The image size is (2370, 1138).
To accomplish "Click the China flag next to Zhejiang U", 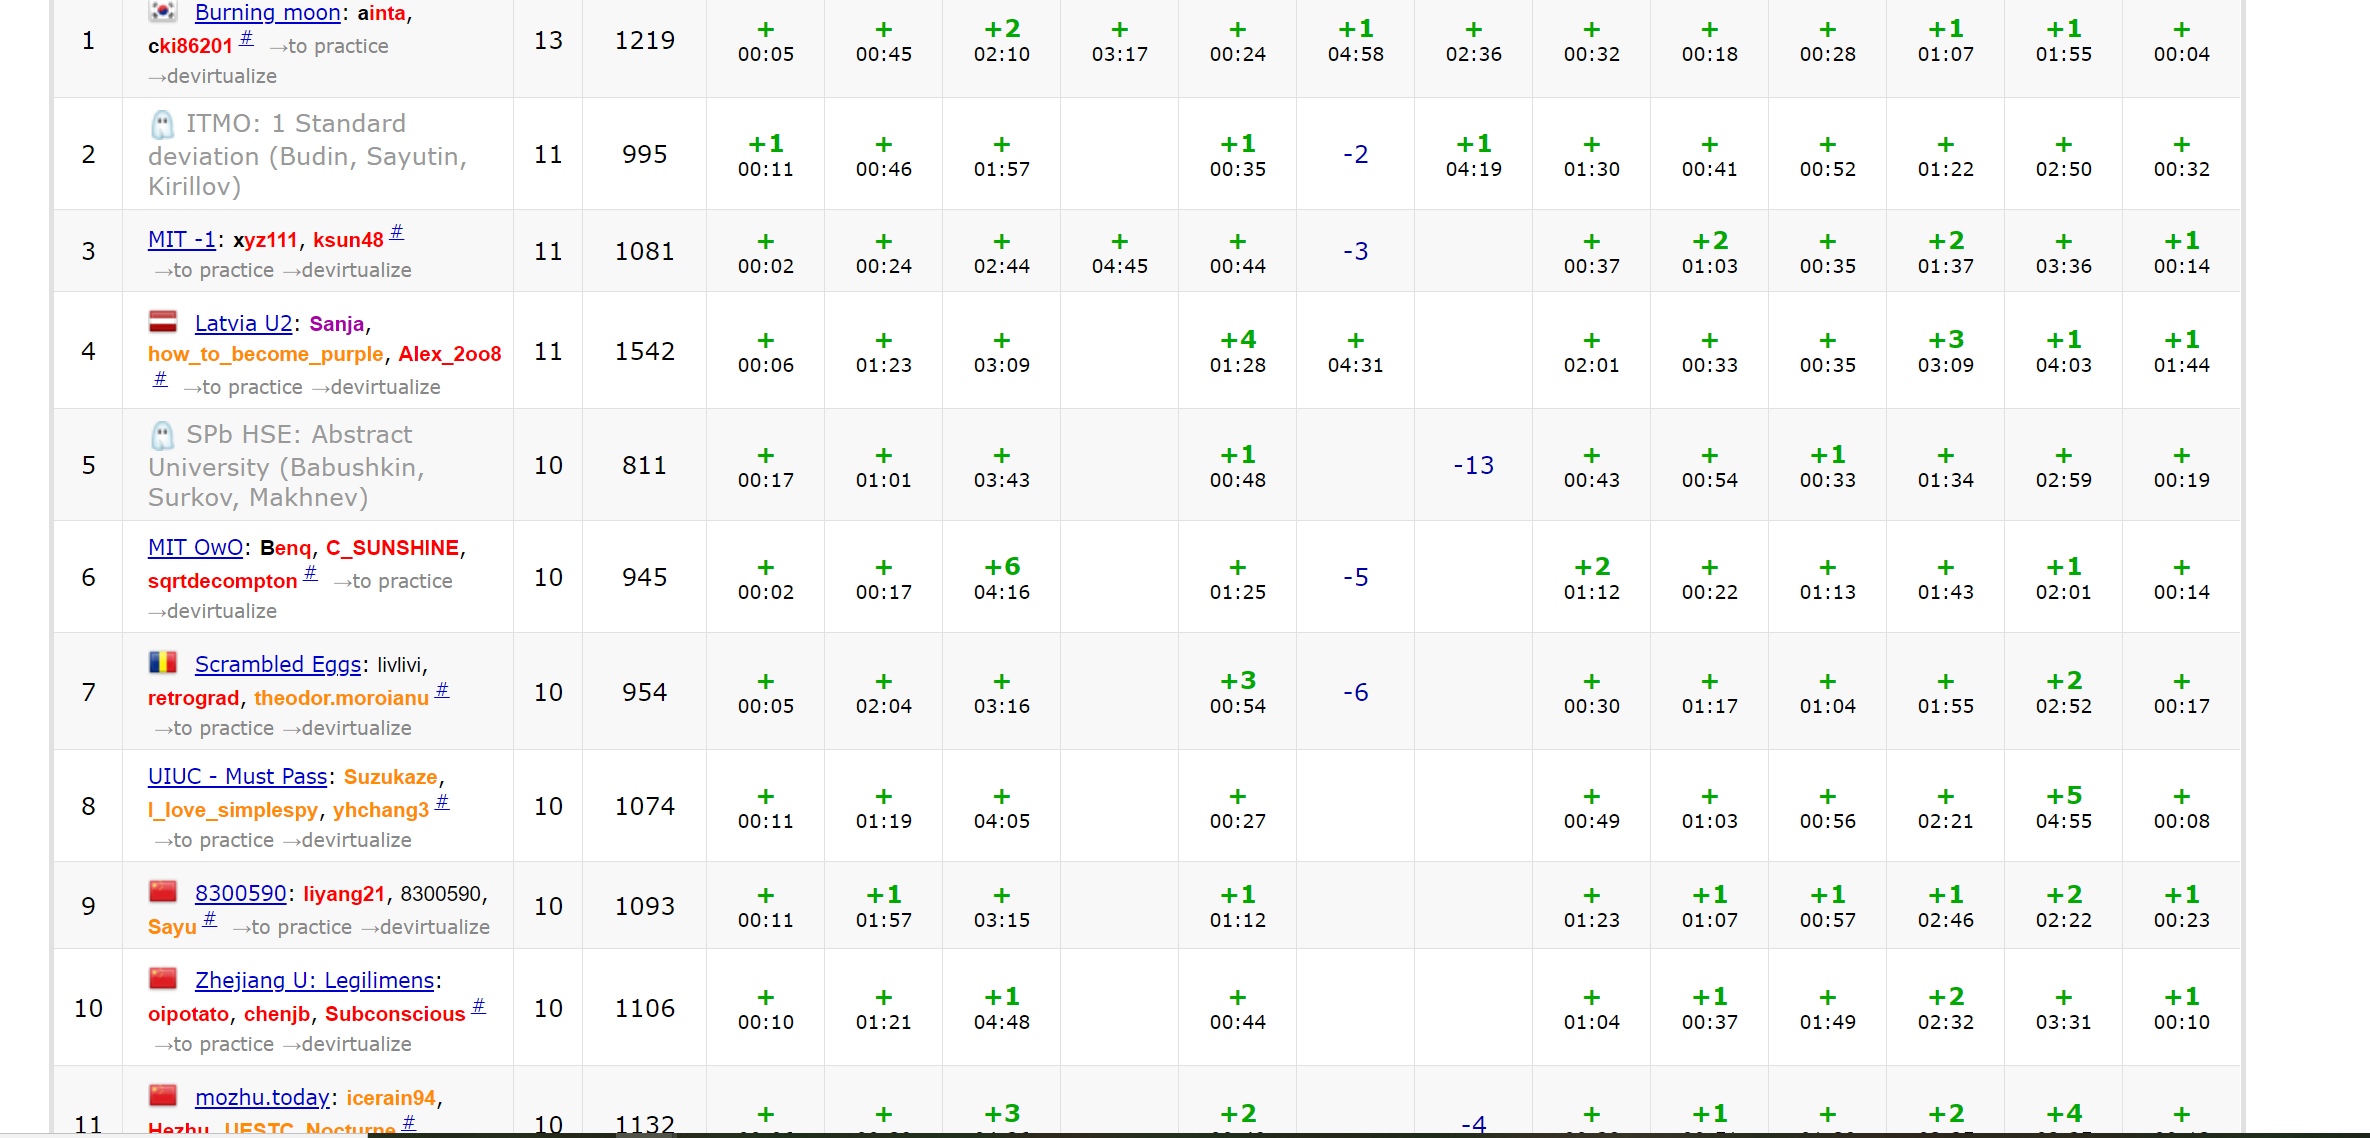I will tap(163, 979).
